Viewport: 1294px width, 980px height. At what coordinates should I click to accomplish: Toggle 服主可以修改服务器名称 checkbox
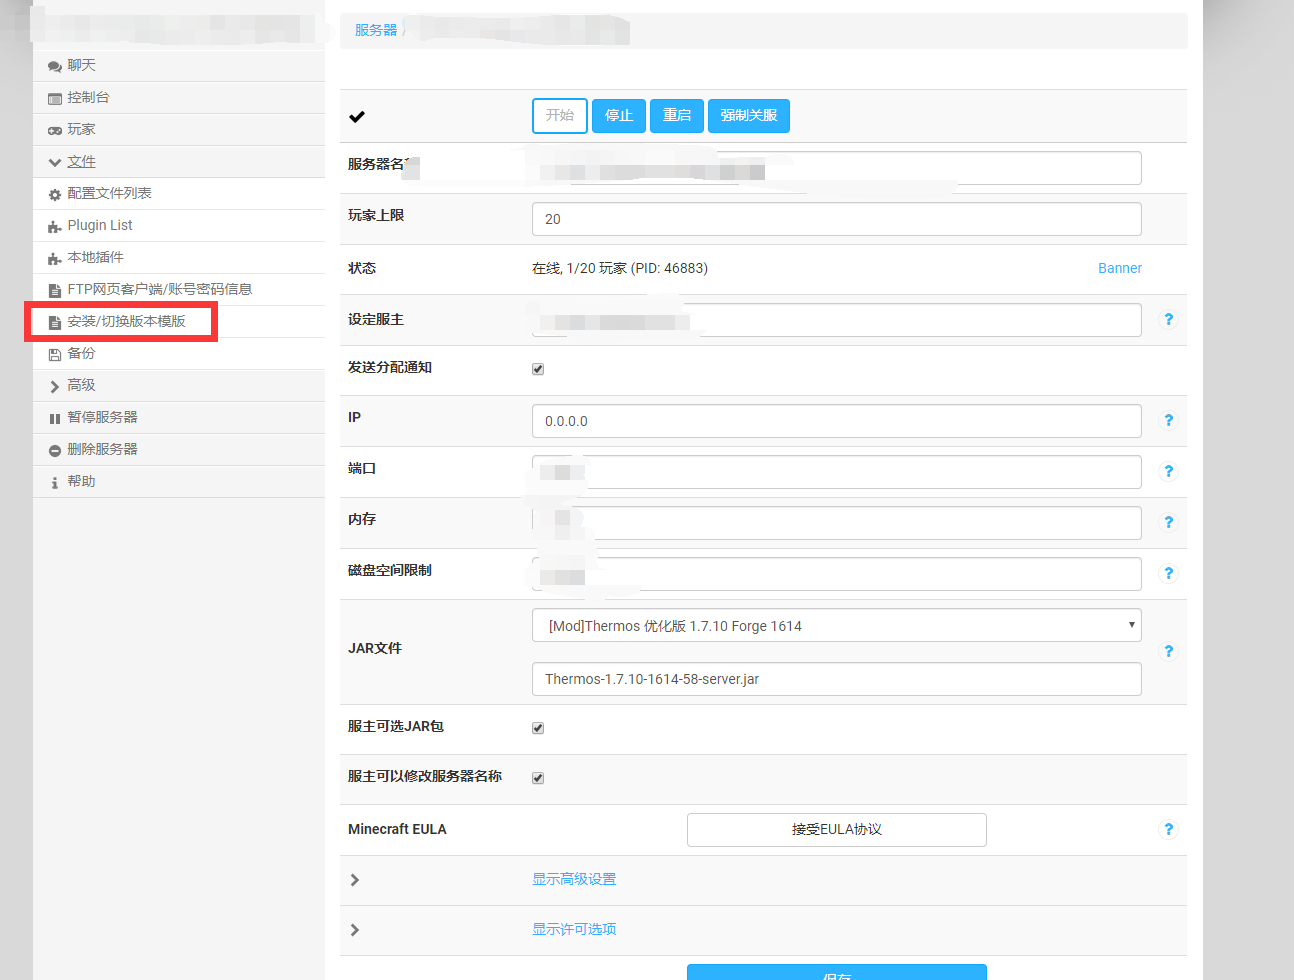538,778
